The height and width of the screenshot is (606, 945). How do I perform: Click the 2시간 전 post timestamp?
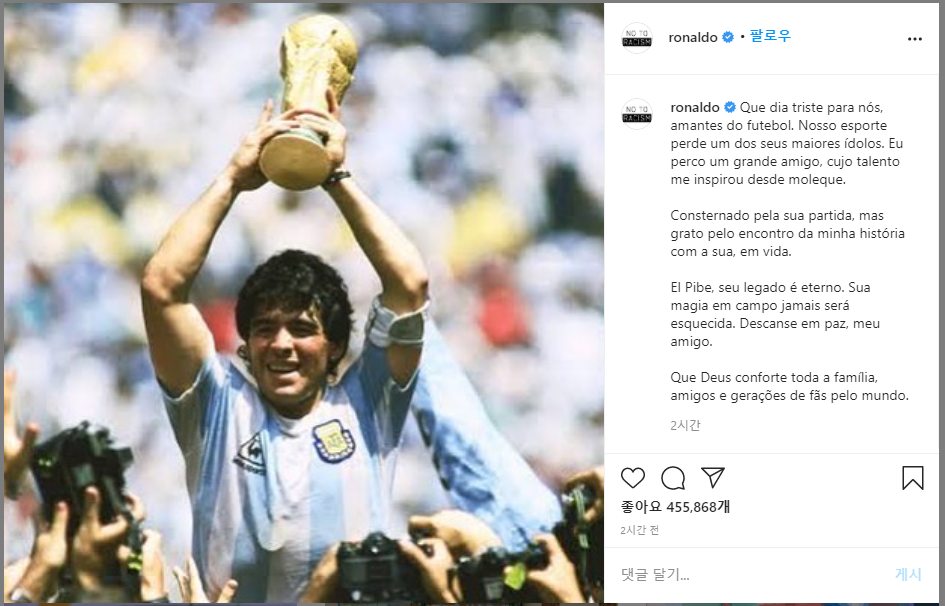639,530
